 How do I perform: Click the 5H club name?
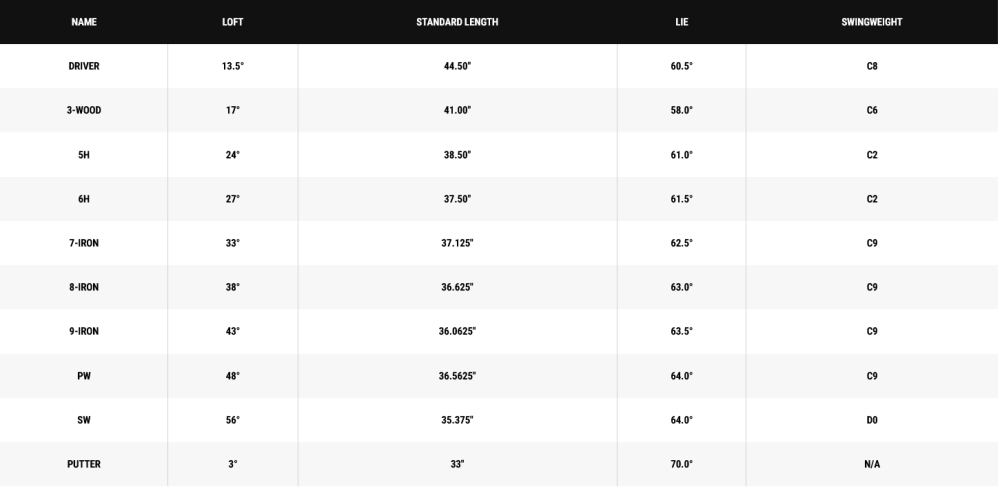point(84,155)
